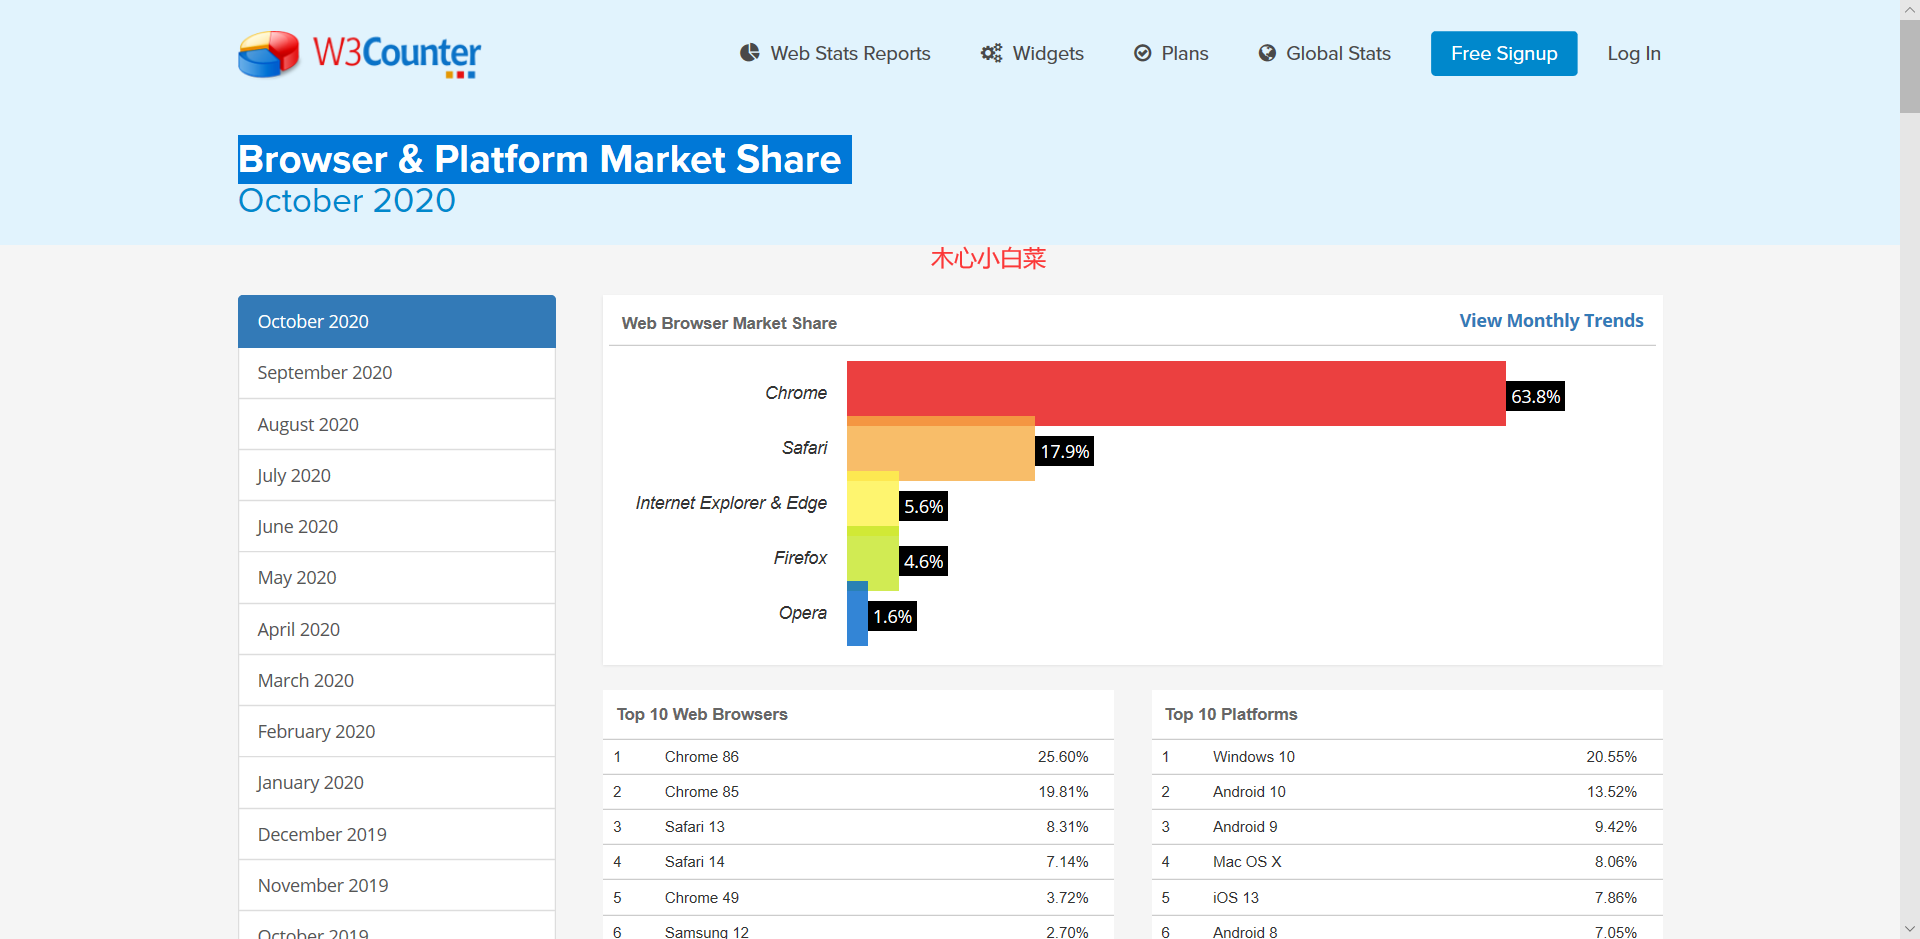Open View Monthly Trends link
The image size is (1920, 939).
pos(1551,321)
